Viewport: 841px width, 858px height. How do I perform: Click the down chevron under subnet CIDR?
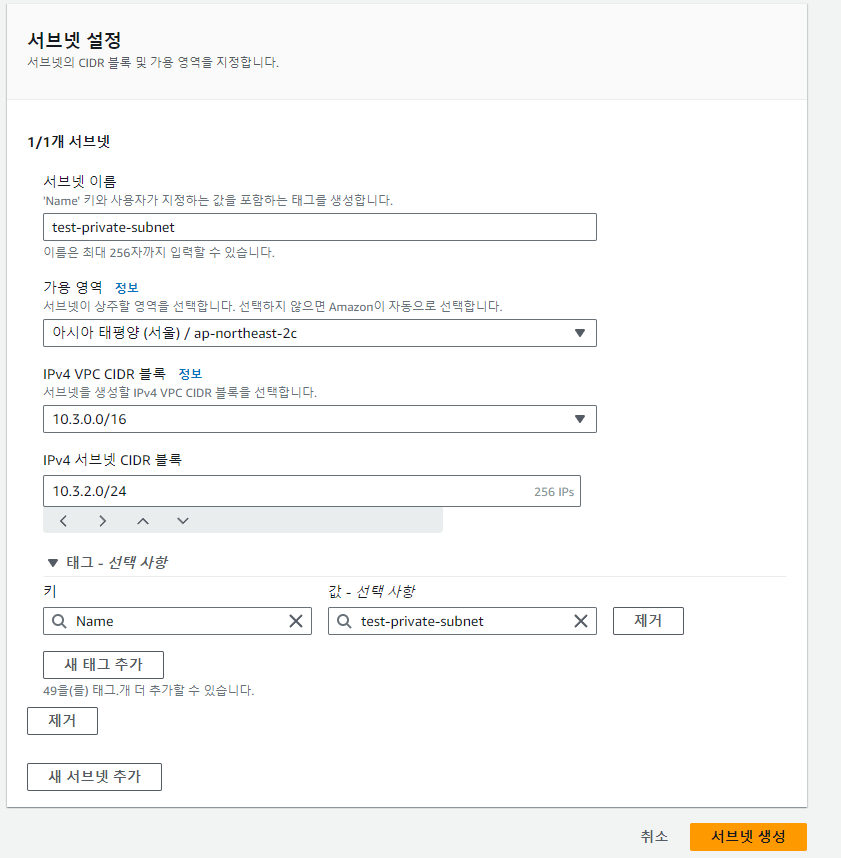(183, 521)
